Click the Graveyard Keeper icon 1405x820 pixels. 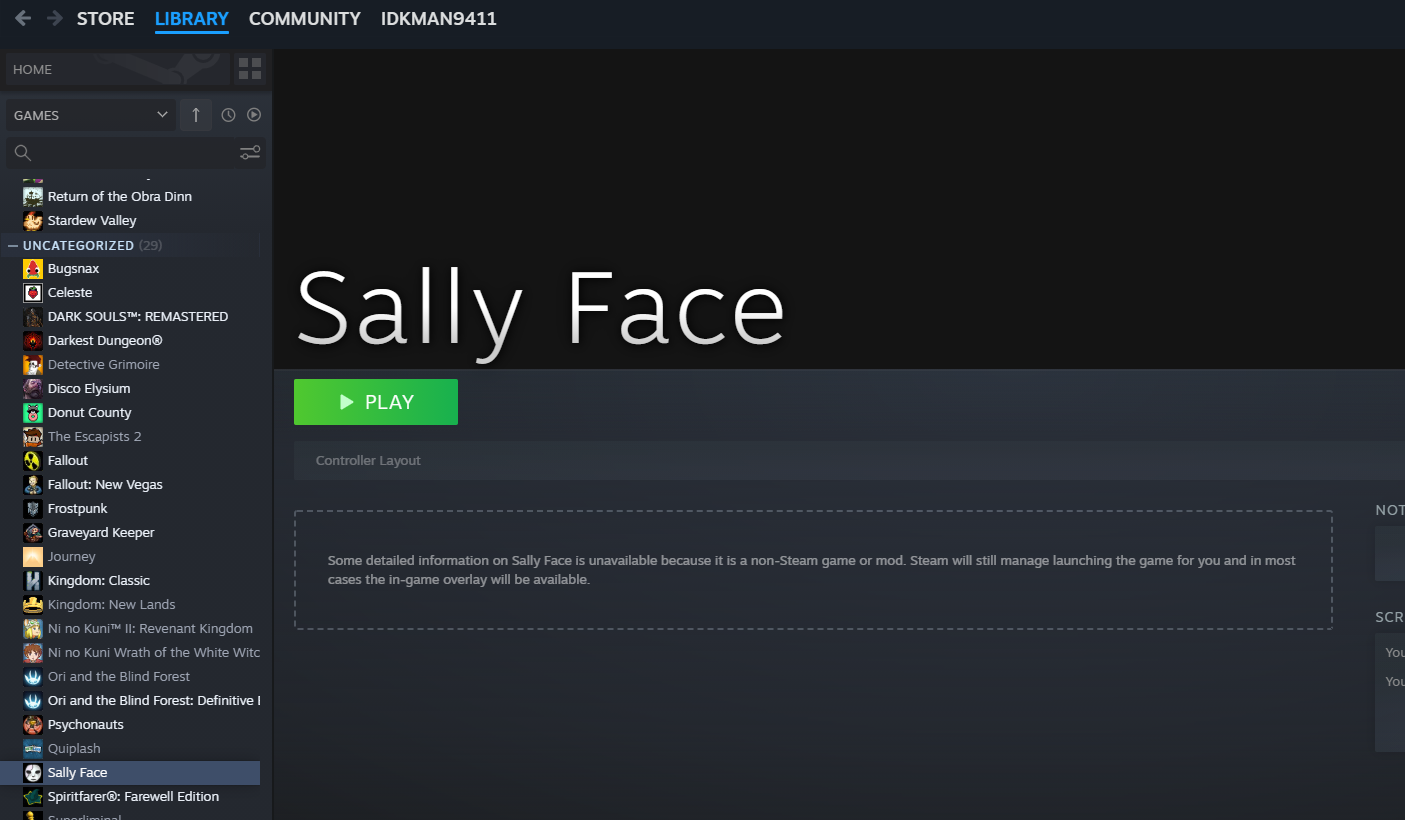click(x=33, y=533)
